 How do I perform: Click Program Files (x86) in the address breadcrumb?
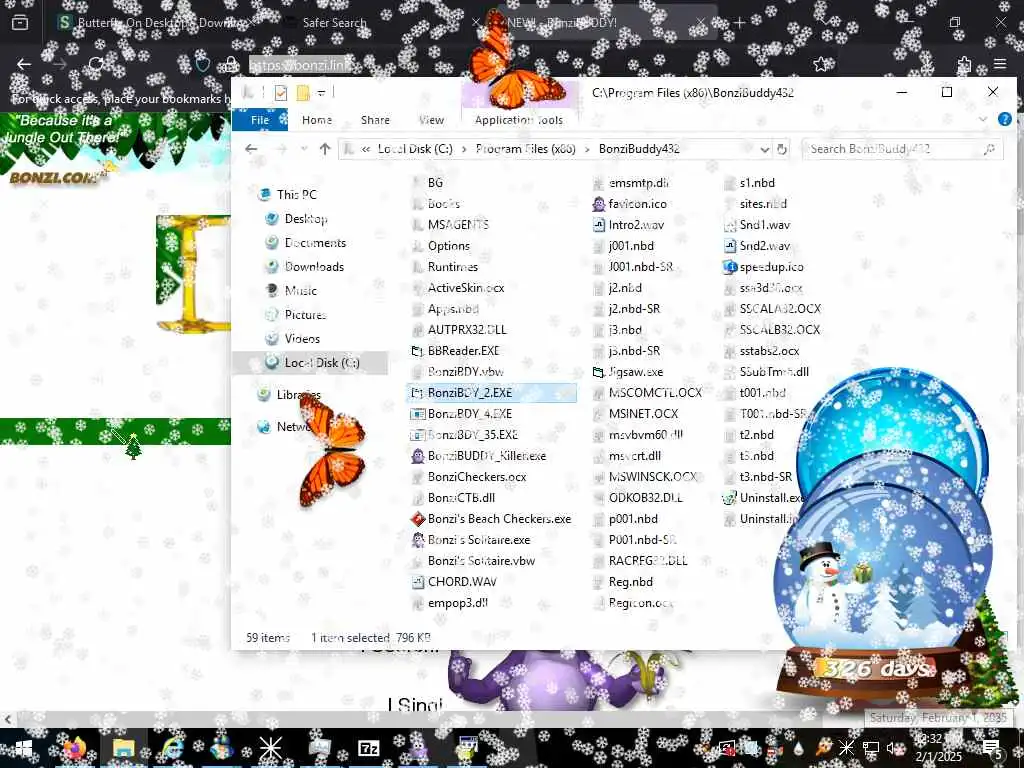(x=525, y=149)
